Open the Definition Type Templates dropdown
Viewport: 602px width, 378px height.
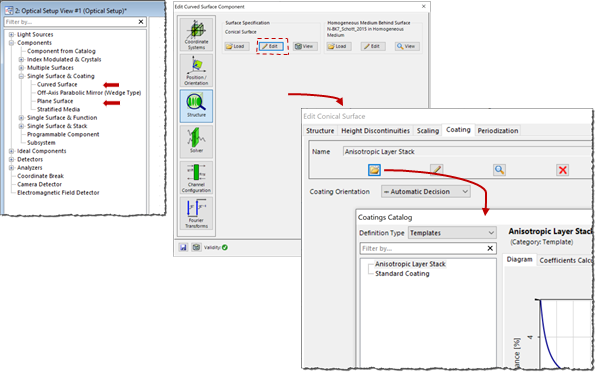pyautogui.click(x=452, y=233)
